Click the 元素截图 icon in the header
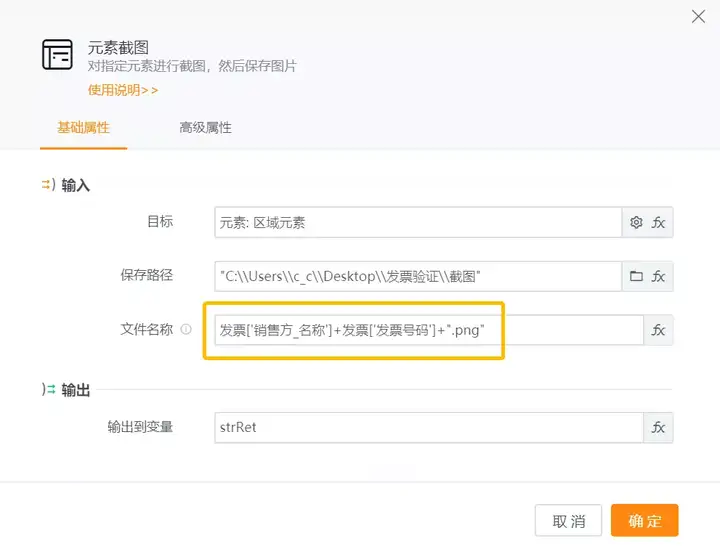The height and width of the screenshot is (554, 720). [x=57, y=54]
